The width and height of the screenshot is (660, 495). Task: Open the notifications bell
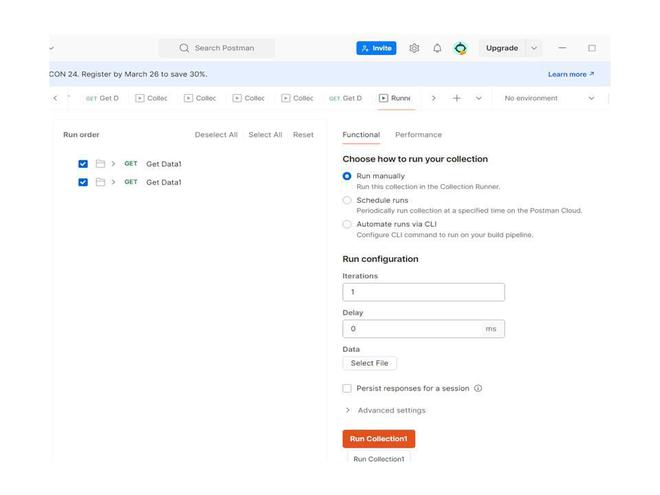[x=437, y=48]
